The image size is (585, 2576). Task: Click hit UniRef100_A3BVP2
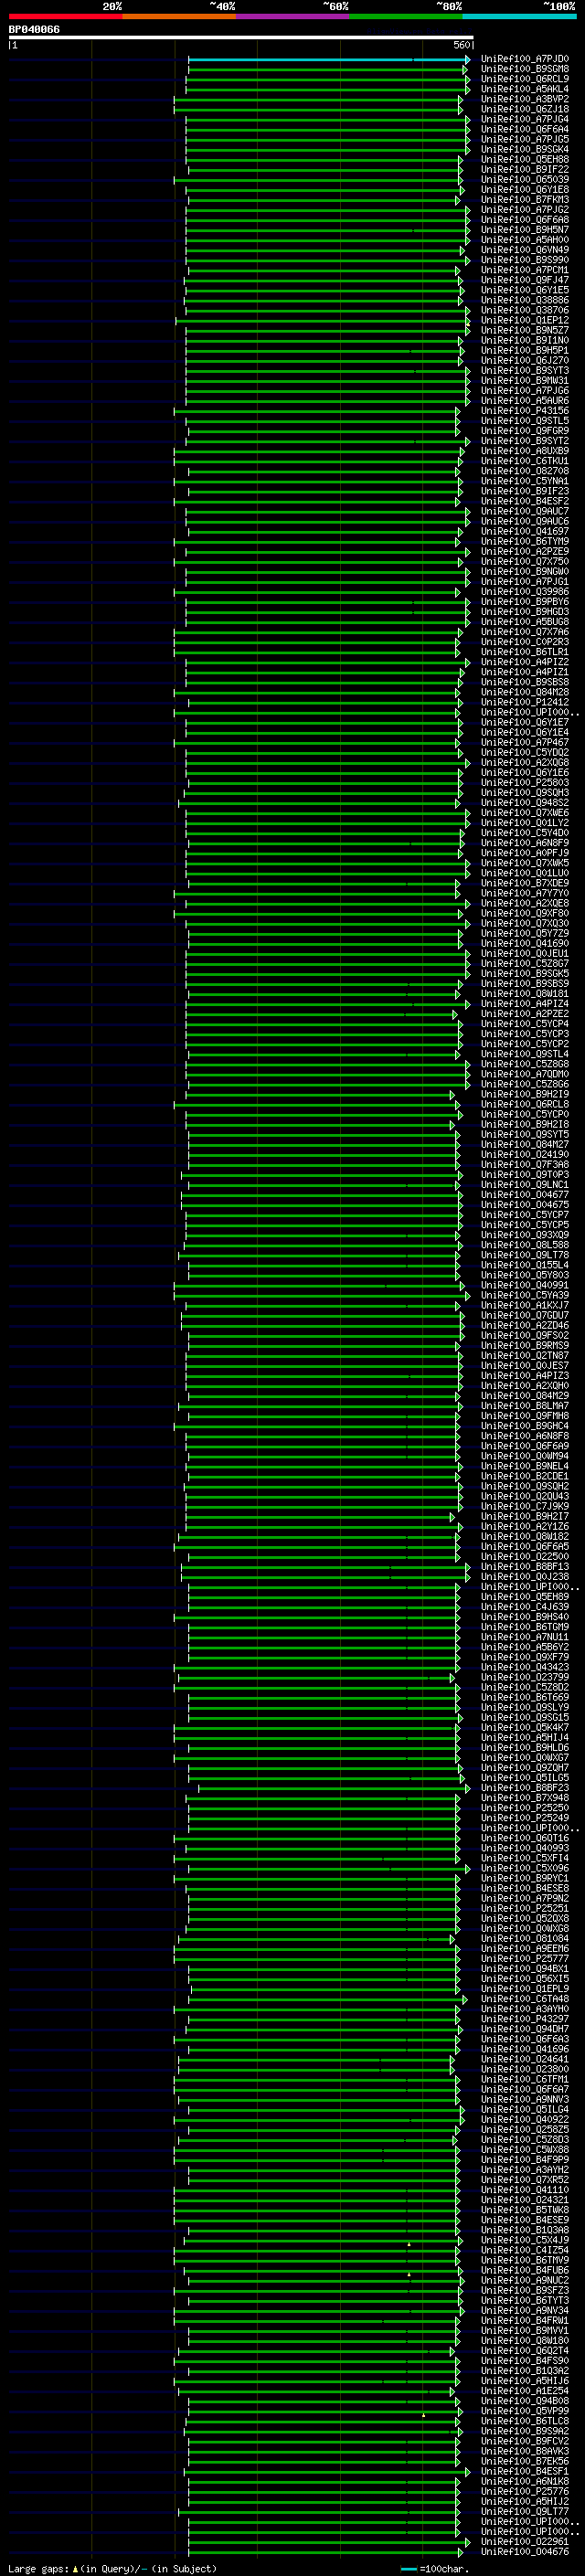pyautogui.click(x=525, y=99)
